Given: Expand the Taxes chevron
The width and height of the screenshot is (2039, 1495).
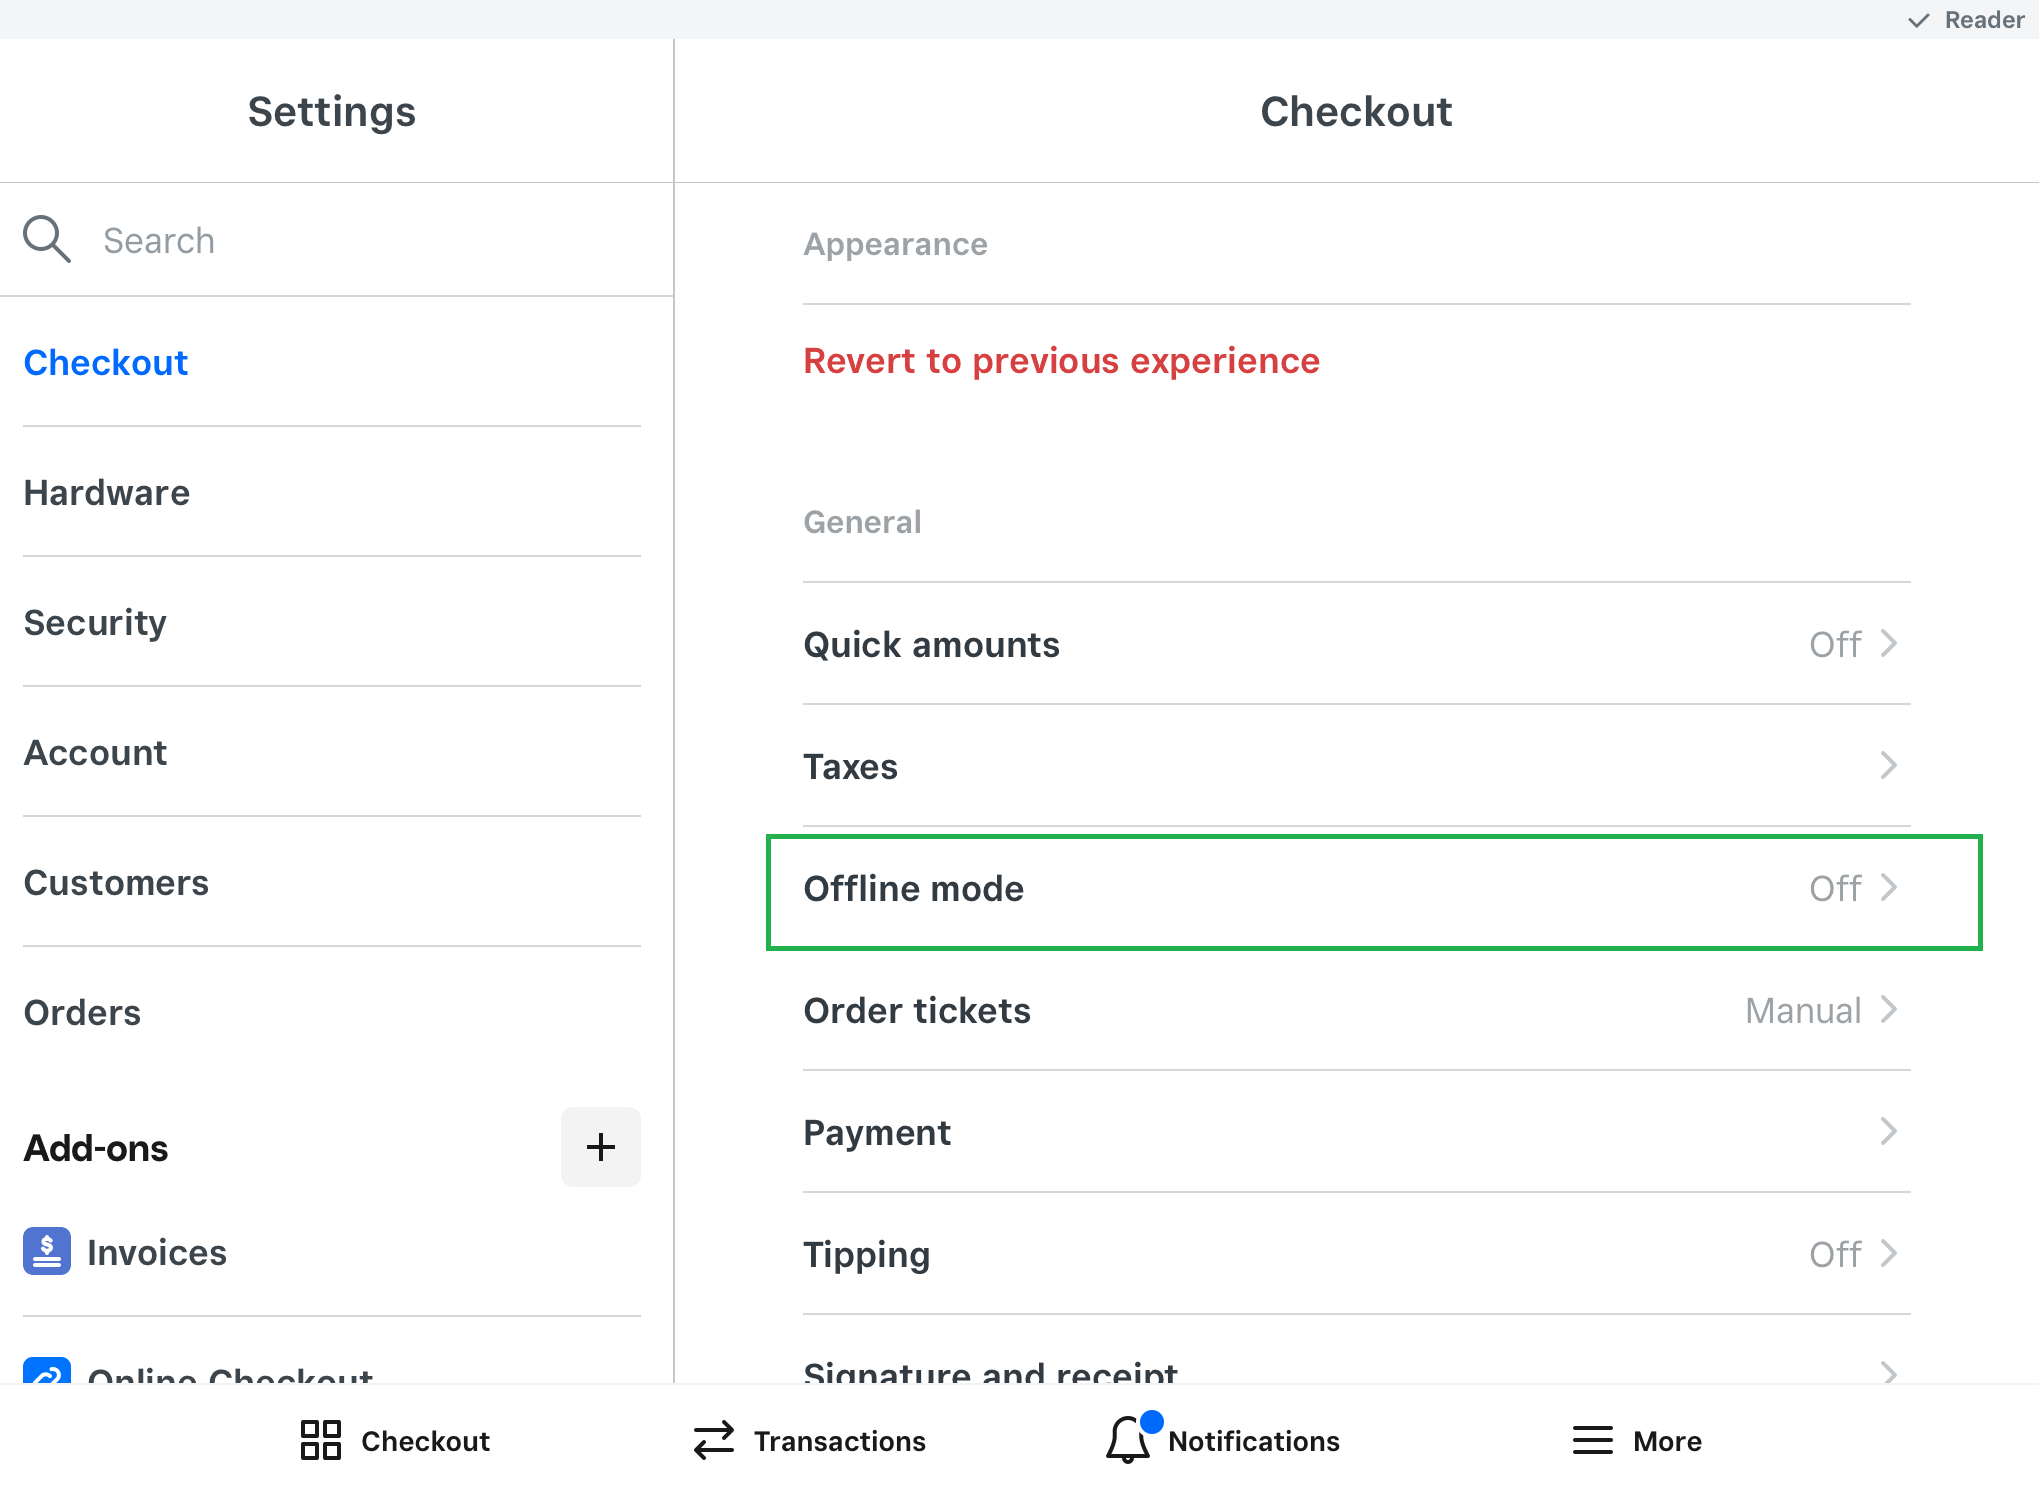Looking at the screenshot, I should coord(1888,766).
